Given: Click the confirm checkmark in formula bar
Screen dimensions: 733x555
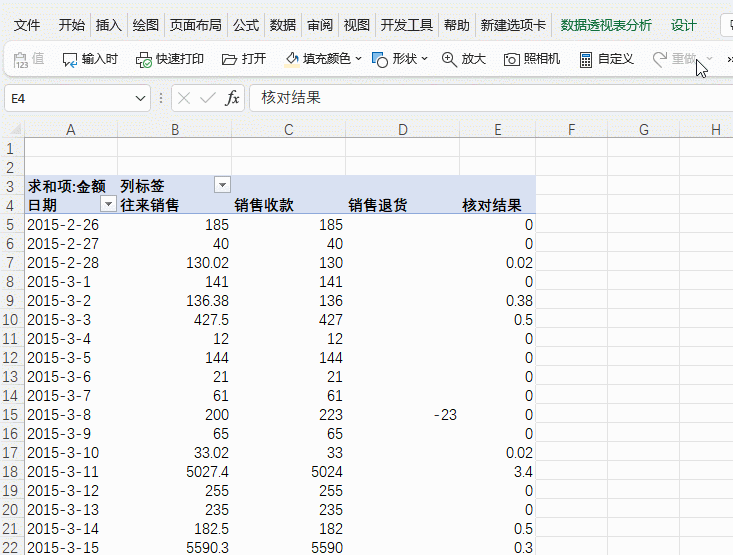Looking at the screenshot, I should (208, 98).
